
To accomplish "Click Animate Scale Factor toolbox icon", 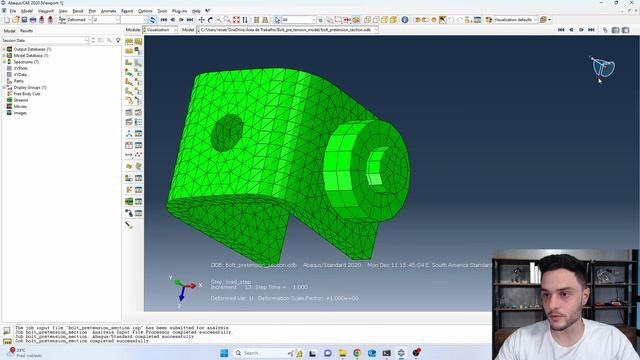I will click(x=129, y=112).
